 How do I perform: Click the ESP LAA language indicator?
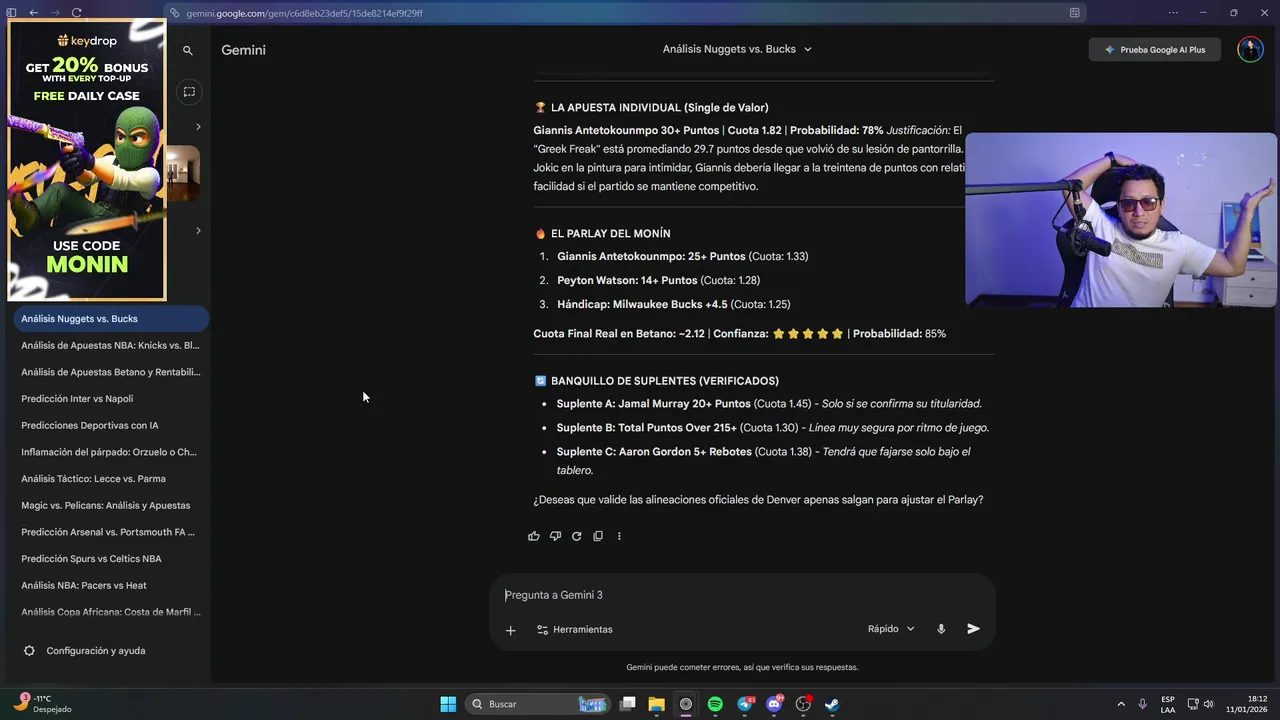pyautogui.click(x=1168, y=704)
